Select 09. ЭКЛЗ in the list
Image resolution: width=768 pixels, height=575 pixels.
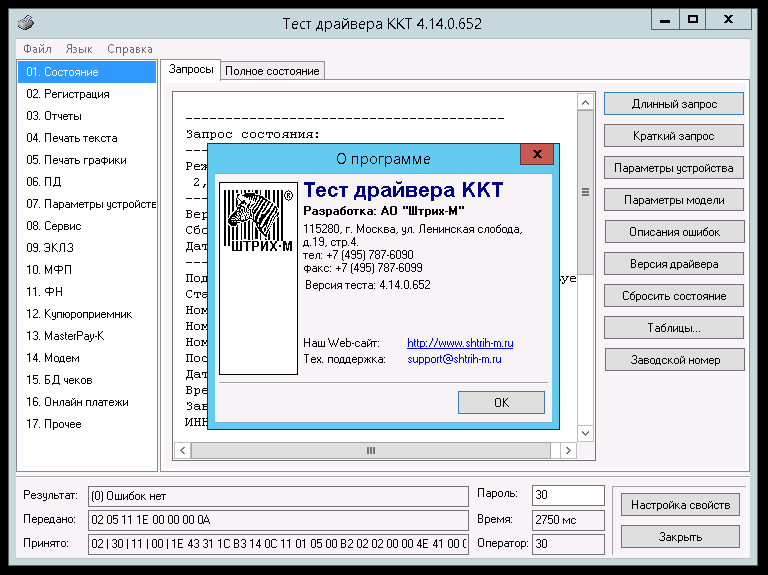click(87, 248)
